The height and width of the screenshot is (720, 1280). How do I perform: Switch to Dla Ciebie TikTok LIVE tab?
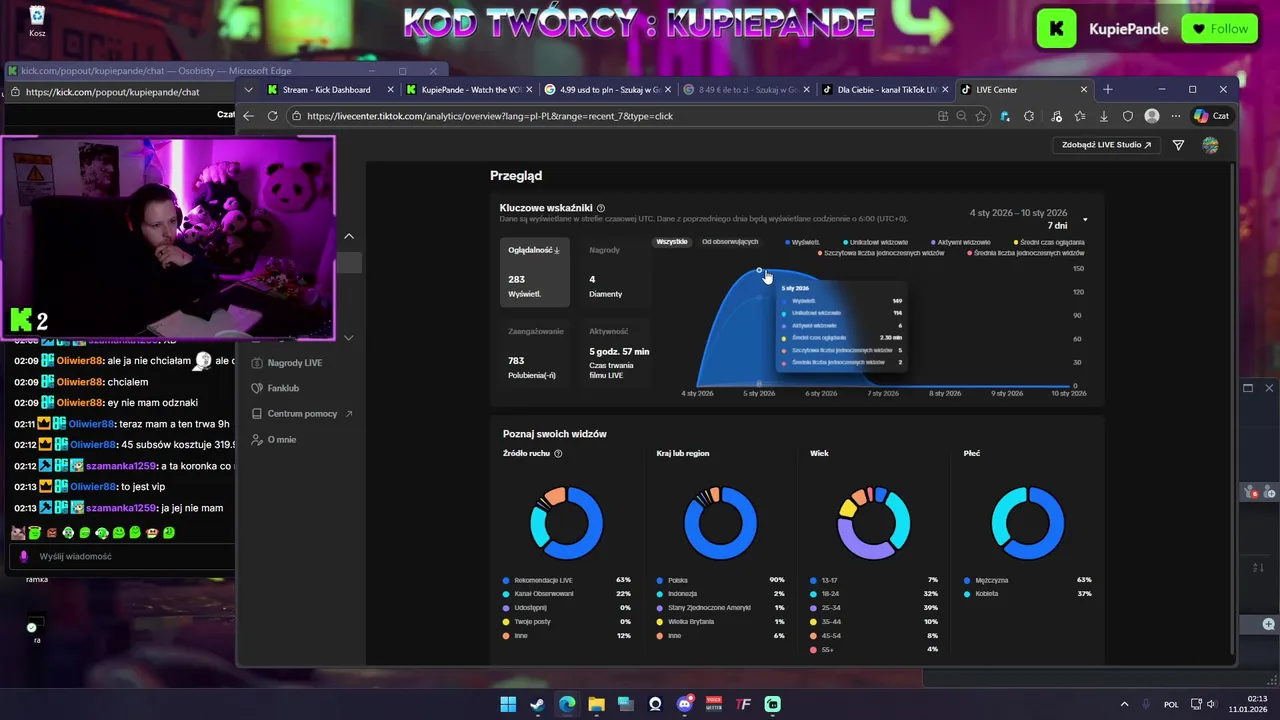(x=885, y=89)
